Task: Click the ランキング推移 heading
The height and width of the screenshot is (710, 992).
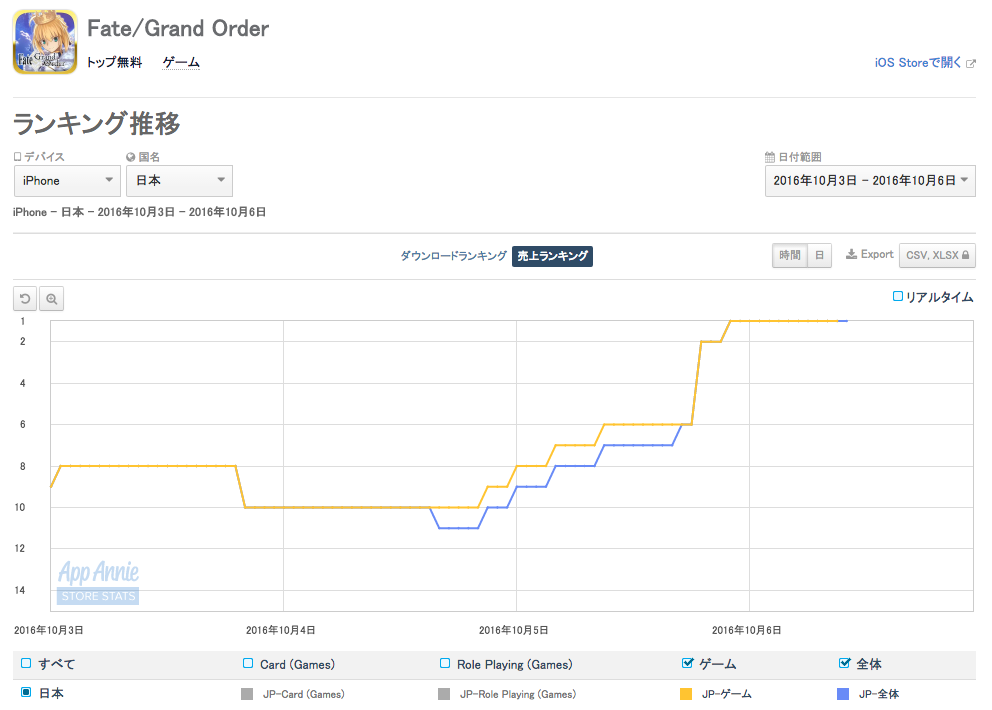Action: (97, 123)
